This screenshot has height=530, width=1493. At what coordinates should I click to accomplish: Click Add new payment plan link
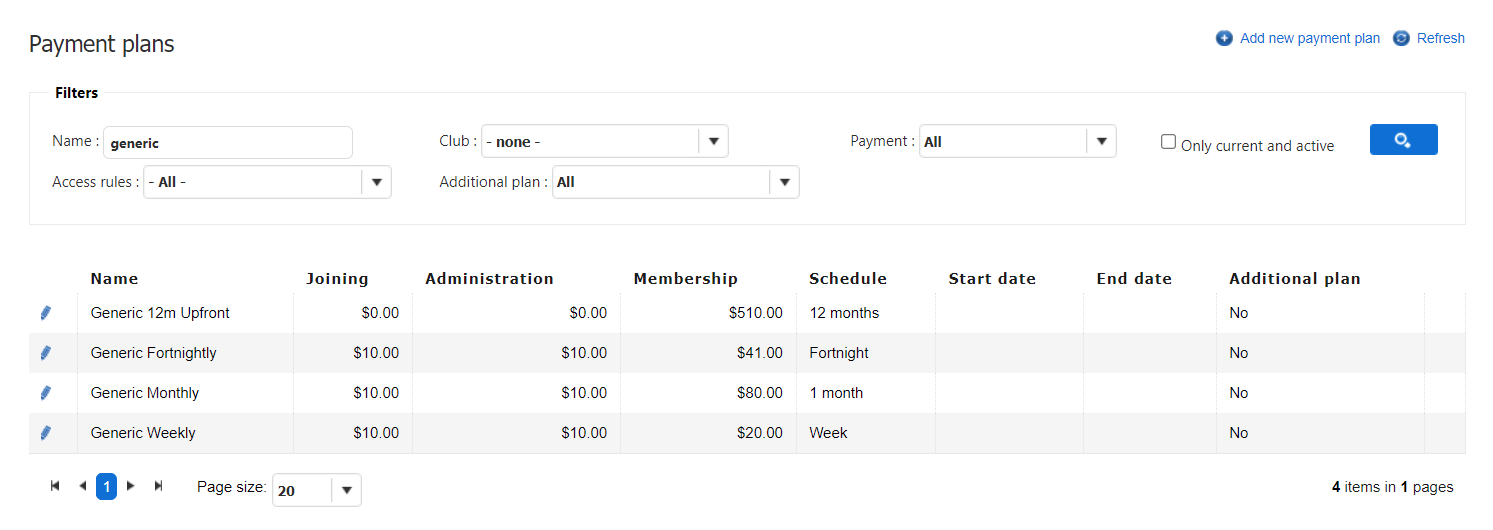click(1309, 38)
